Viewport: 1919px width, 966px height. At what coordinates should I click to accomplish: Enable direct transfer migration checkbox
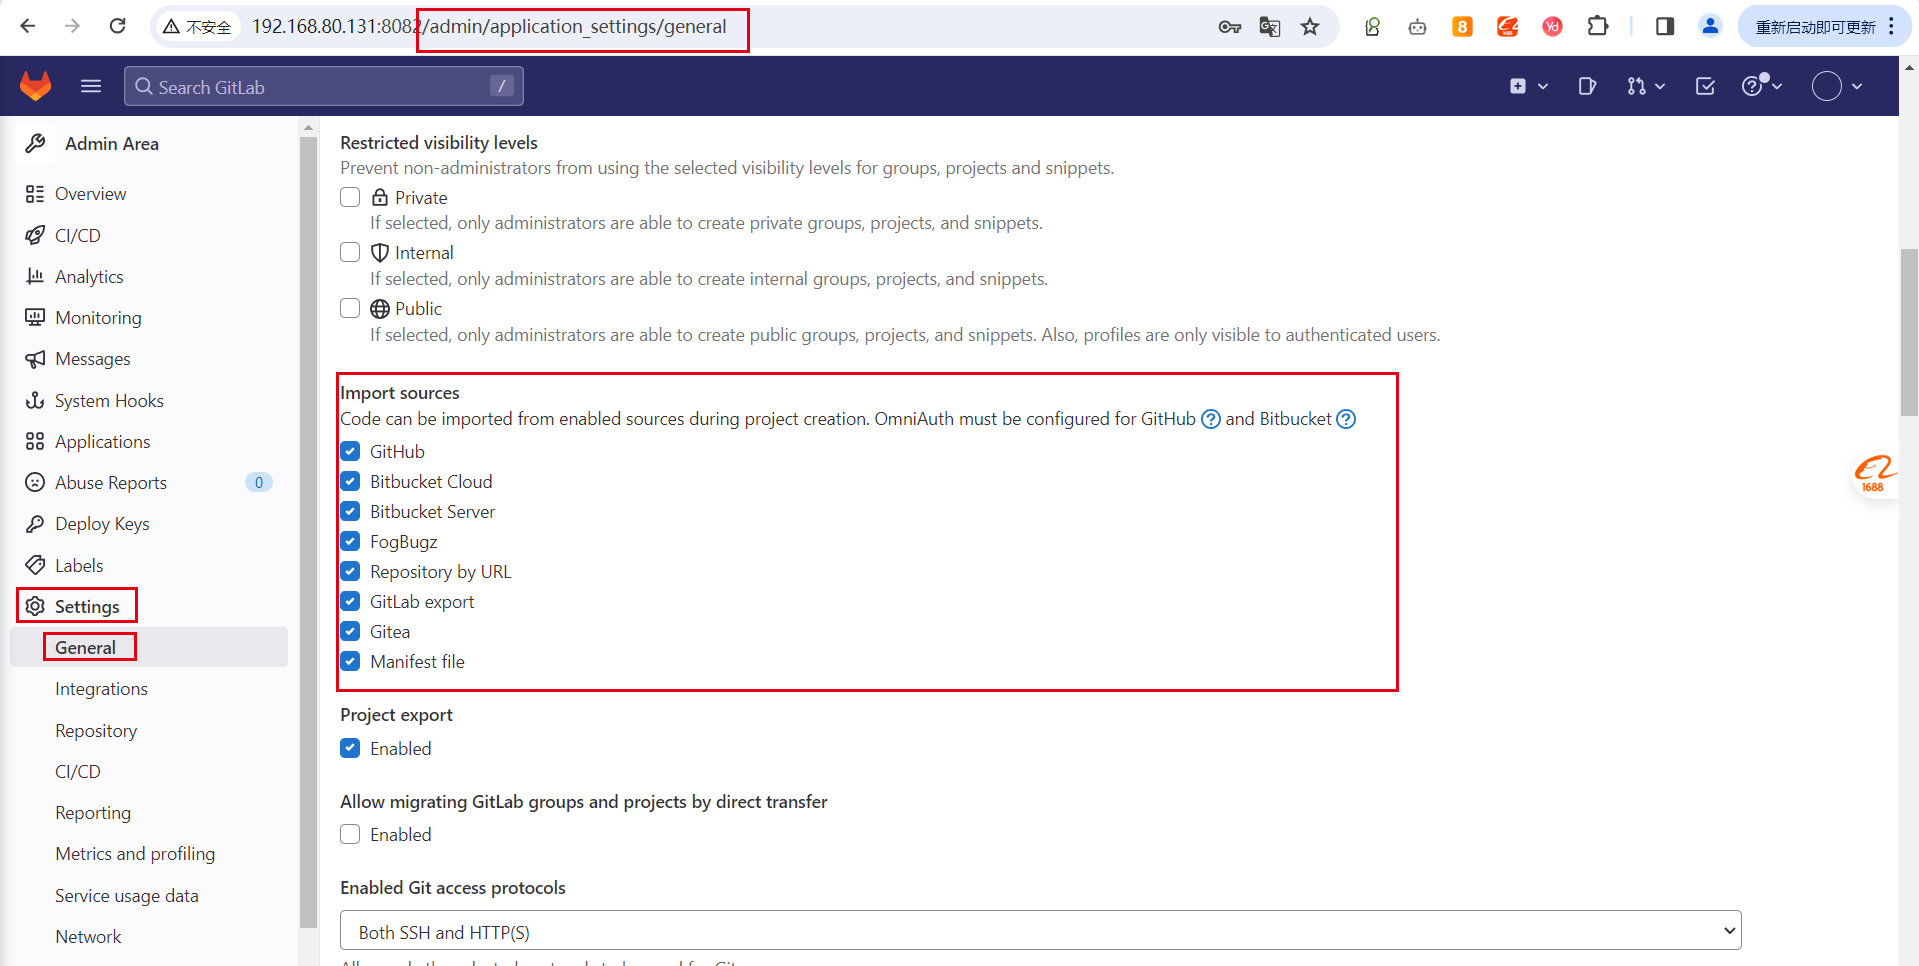tap(350, 834)
